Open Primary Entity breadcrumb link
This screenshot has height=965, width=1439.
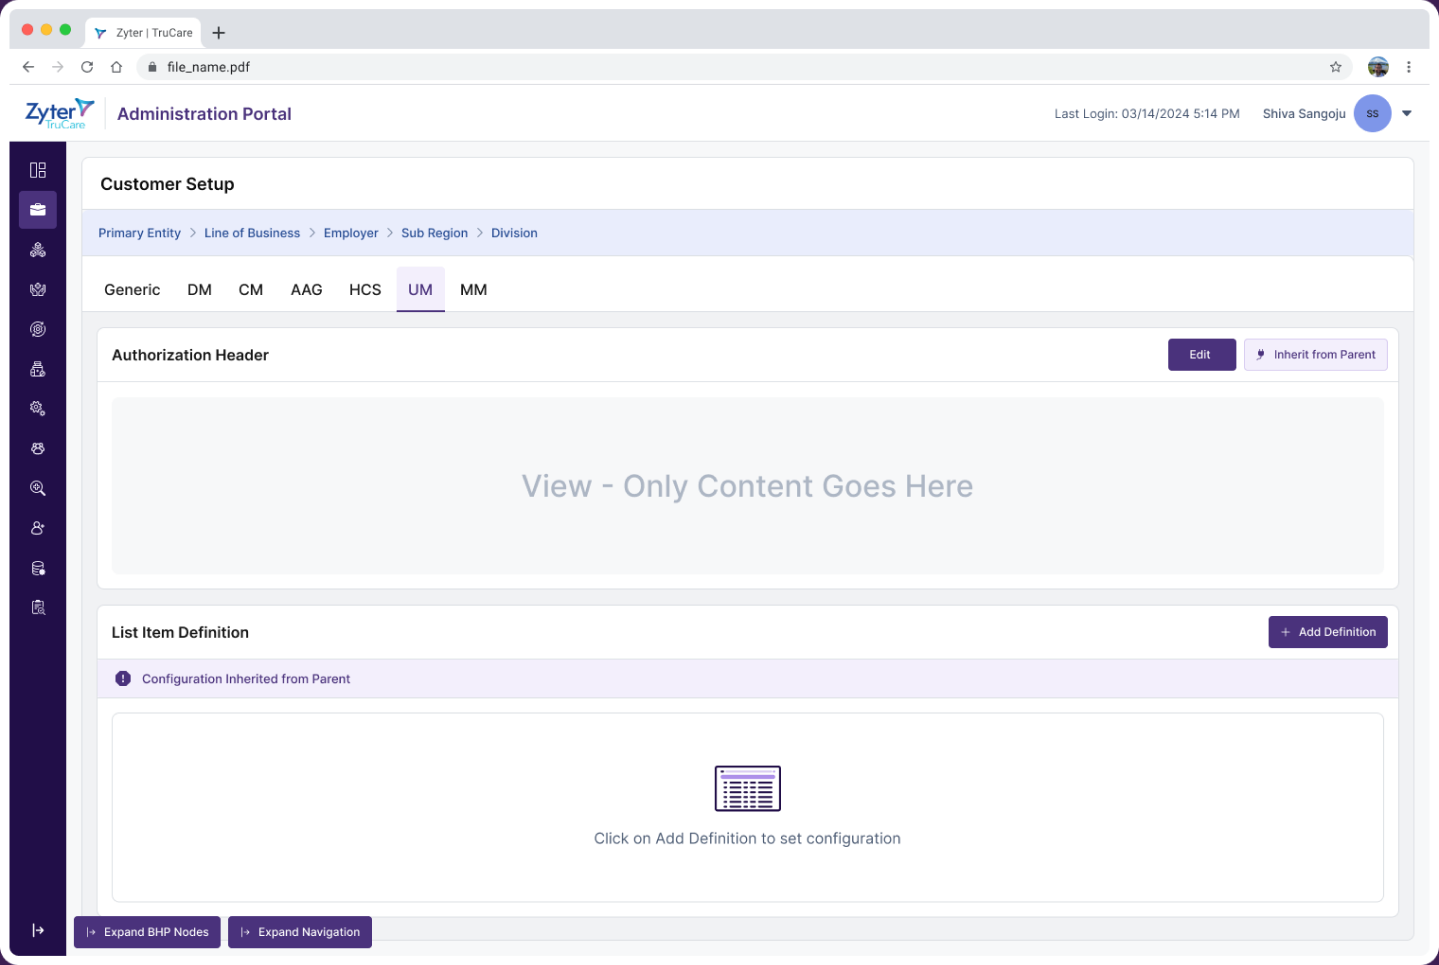[x=139, y=233]
